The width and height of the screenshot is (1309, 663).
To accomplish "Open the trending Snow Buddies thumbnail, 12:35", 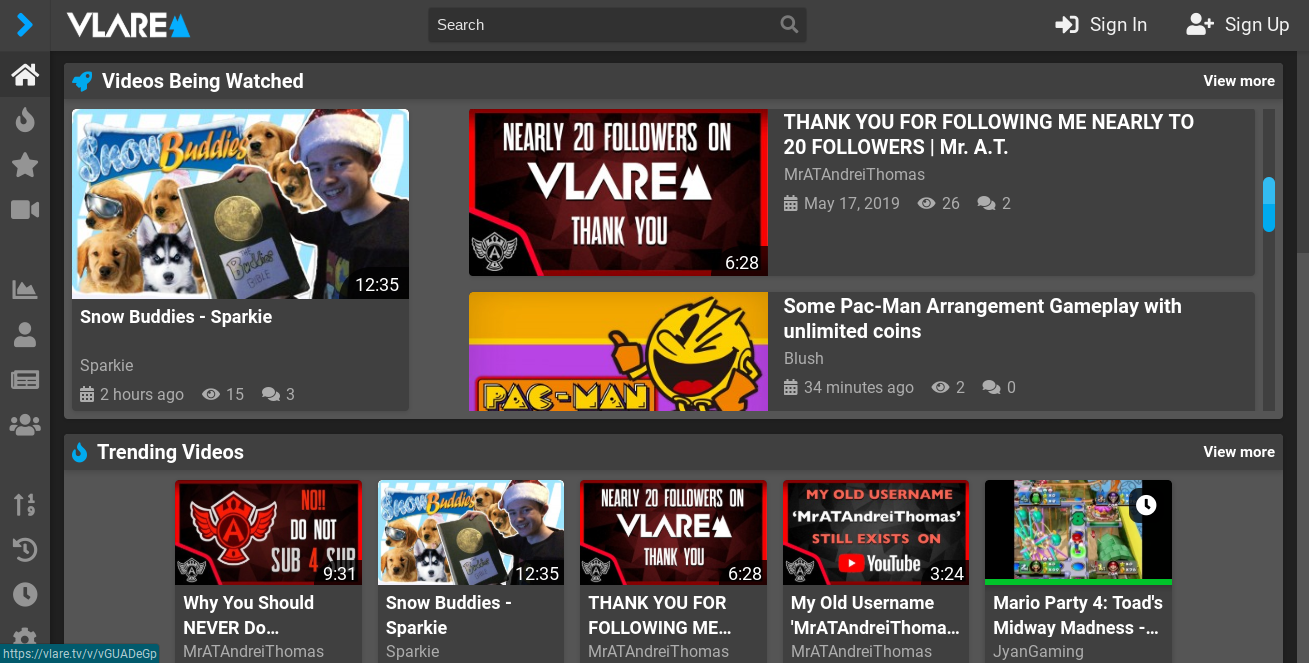I will pos(471,532).
